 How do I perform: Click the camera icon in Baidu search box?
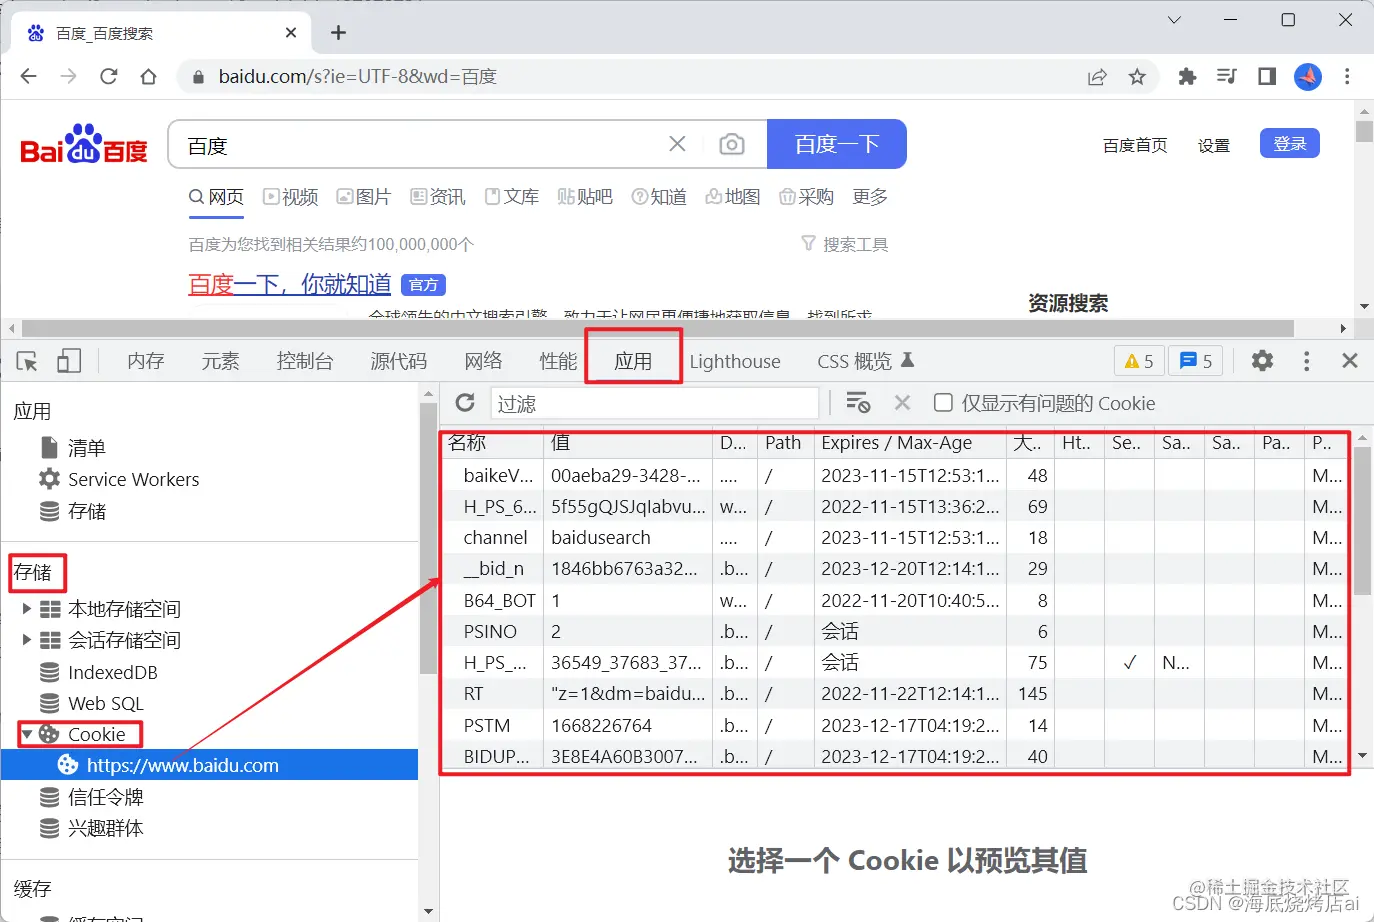pos(732,144)
